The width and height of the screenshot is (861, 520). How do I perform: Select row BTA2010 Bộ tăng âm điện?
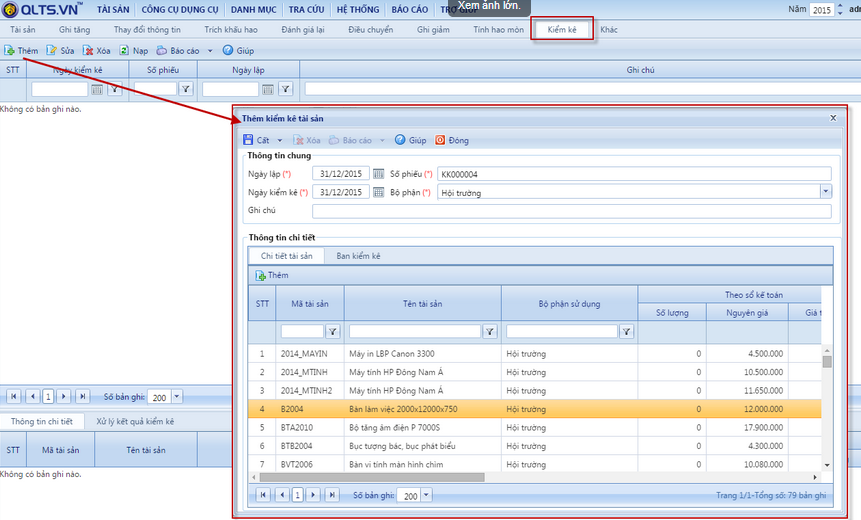[535, 427]
